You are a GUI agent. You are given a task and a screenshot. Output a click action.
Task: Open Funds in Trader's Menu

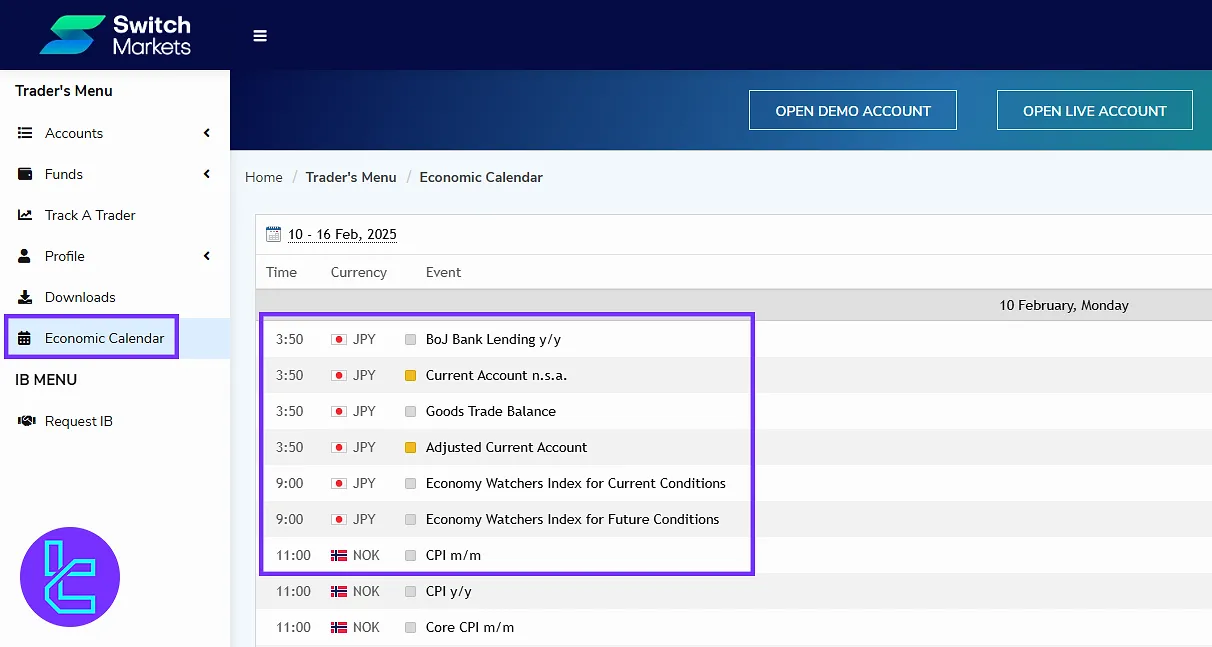[64, 174]
